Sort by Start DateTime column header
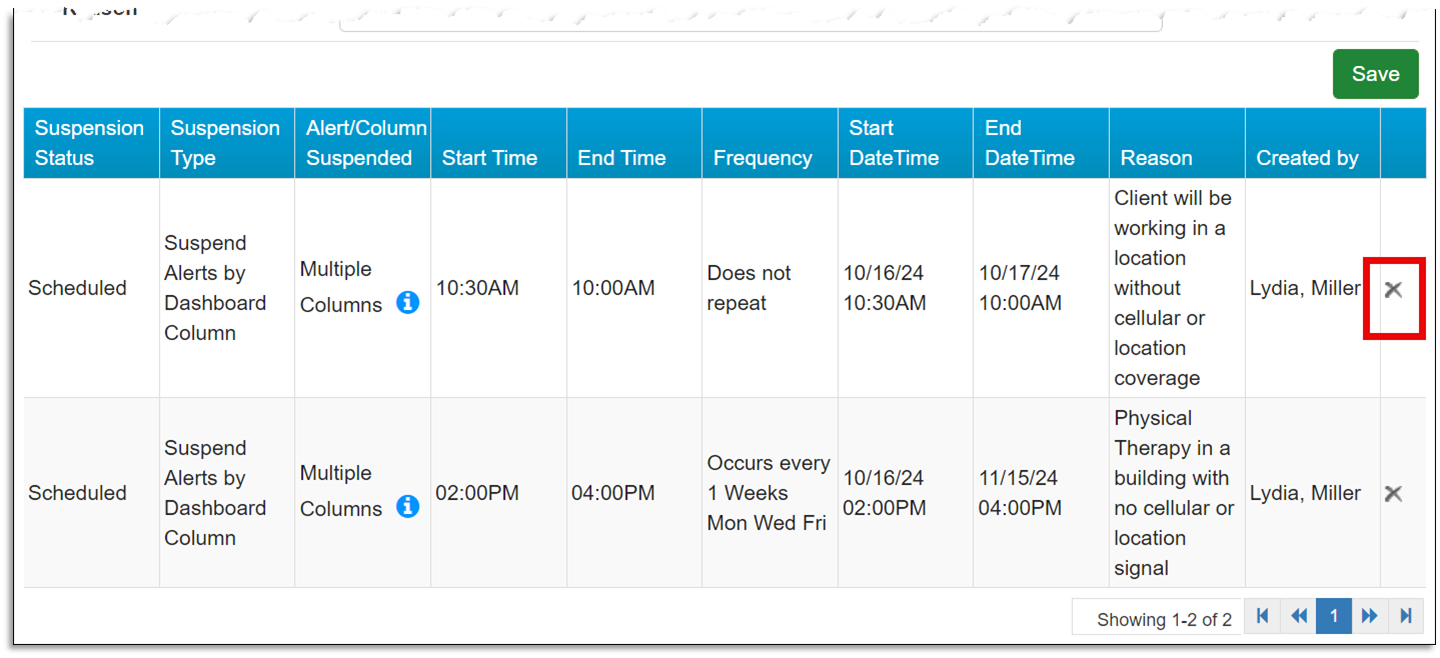The image size is (1440, 658). tap(893, 143)
